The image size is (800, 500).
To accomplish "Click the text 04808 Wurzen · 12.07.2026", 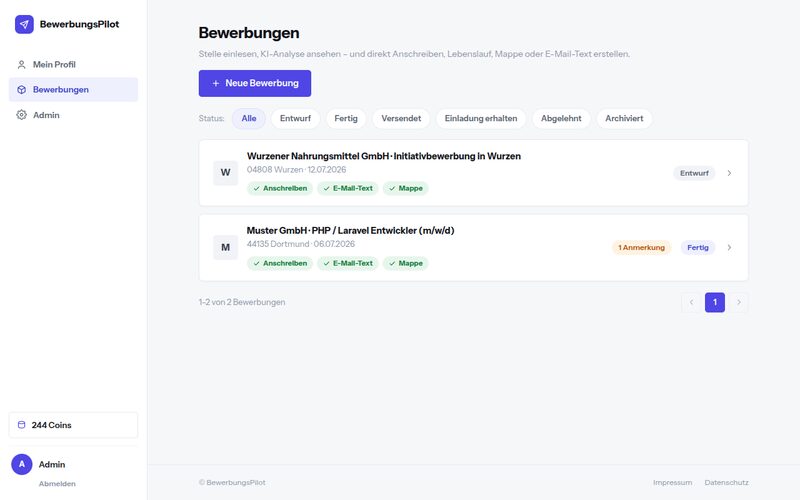I will coord(296,169).
